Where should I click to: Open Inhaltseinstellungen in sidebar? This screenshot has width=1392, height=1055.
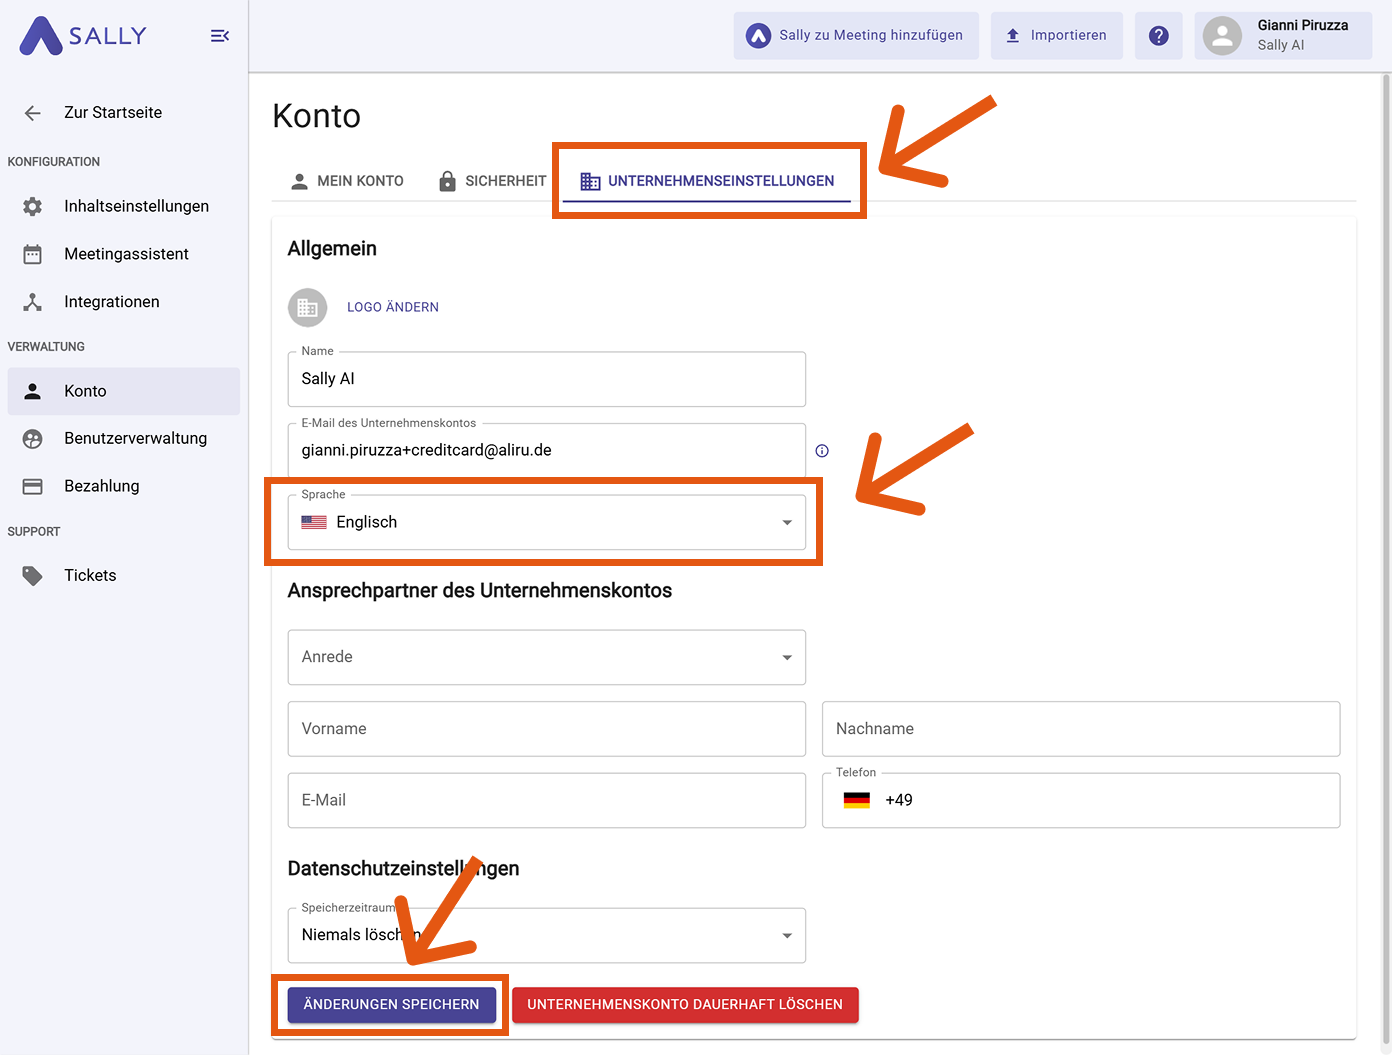[124, 206]
